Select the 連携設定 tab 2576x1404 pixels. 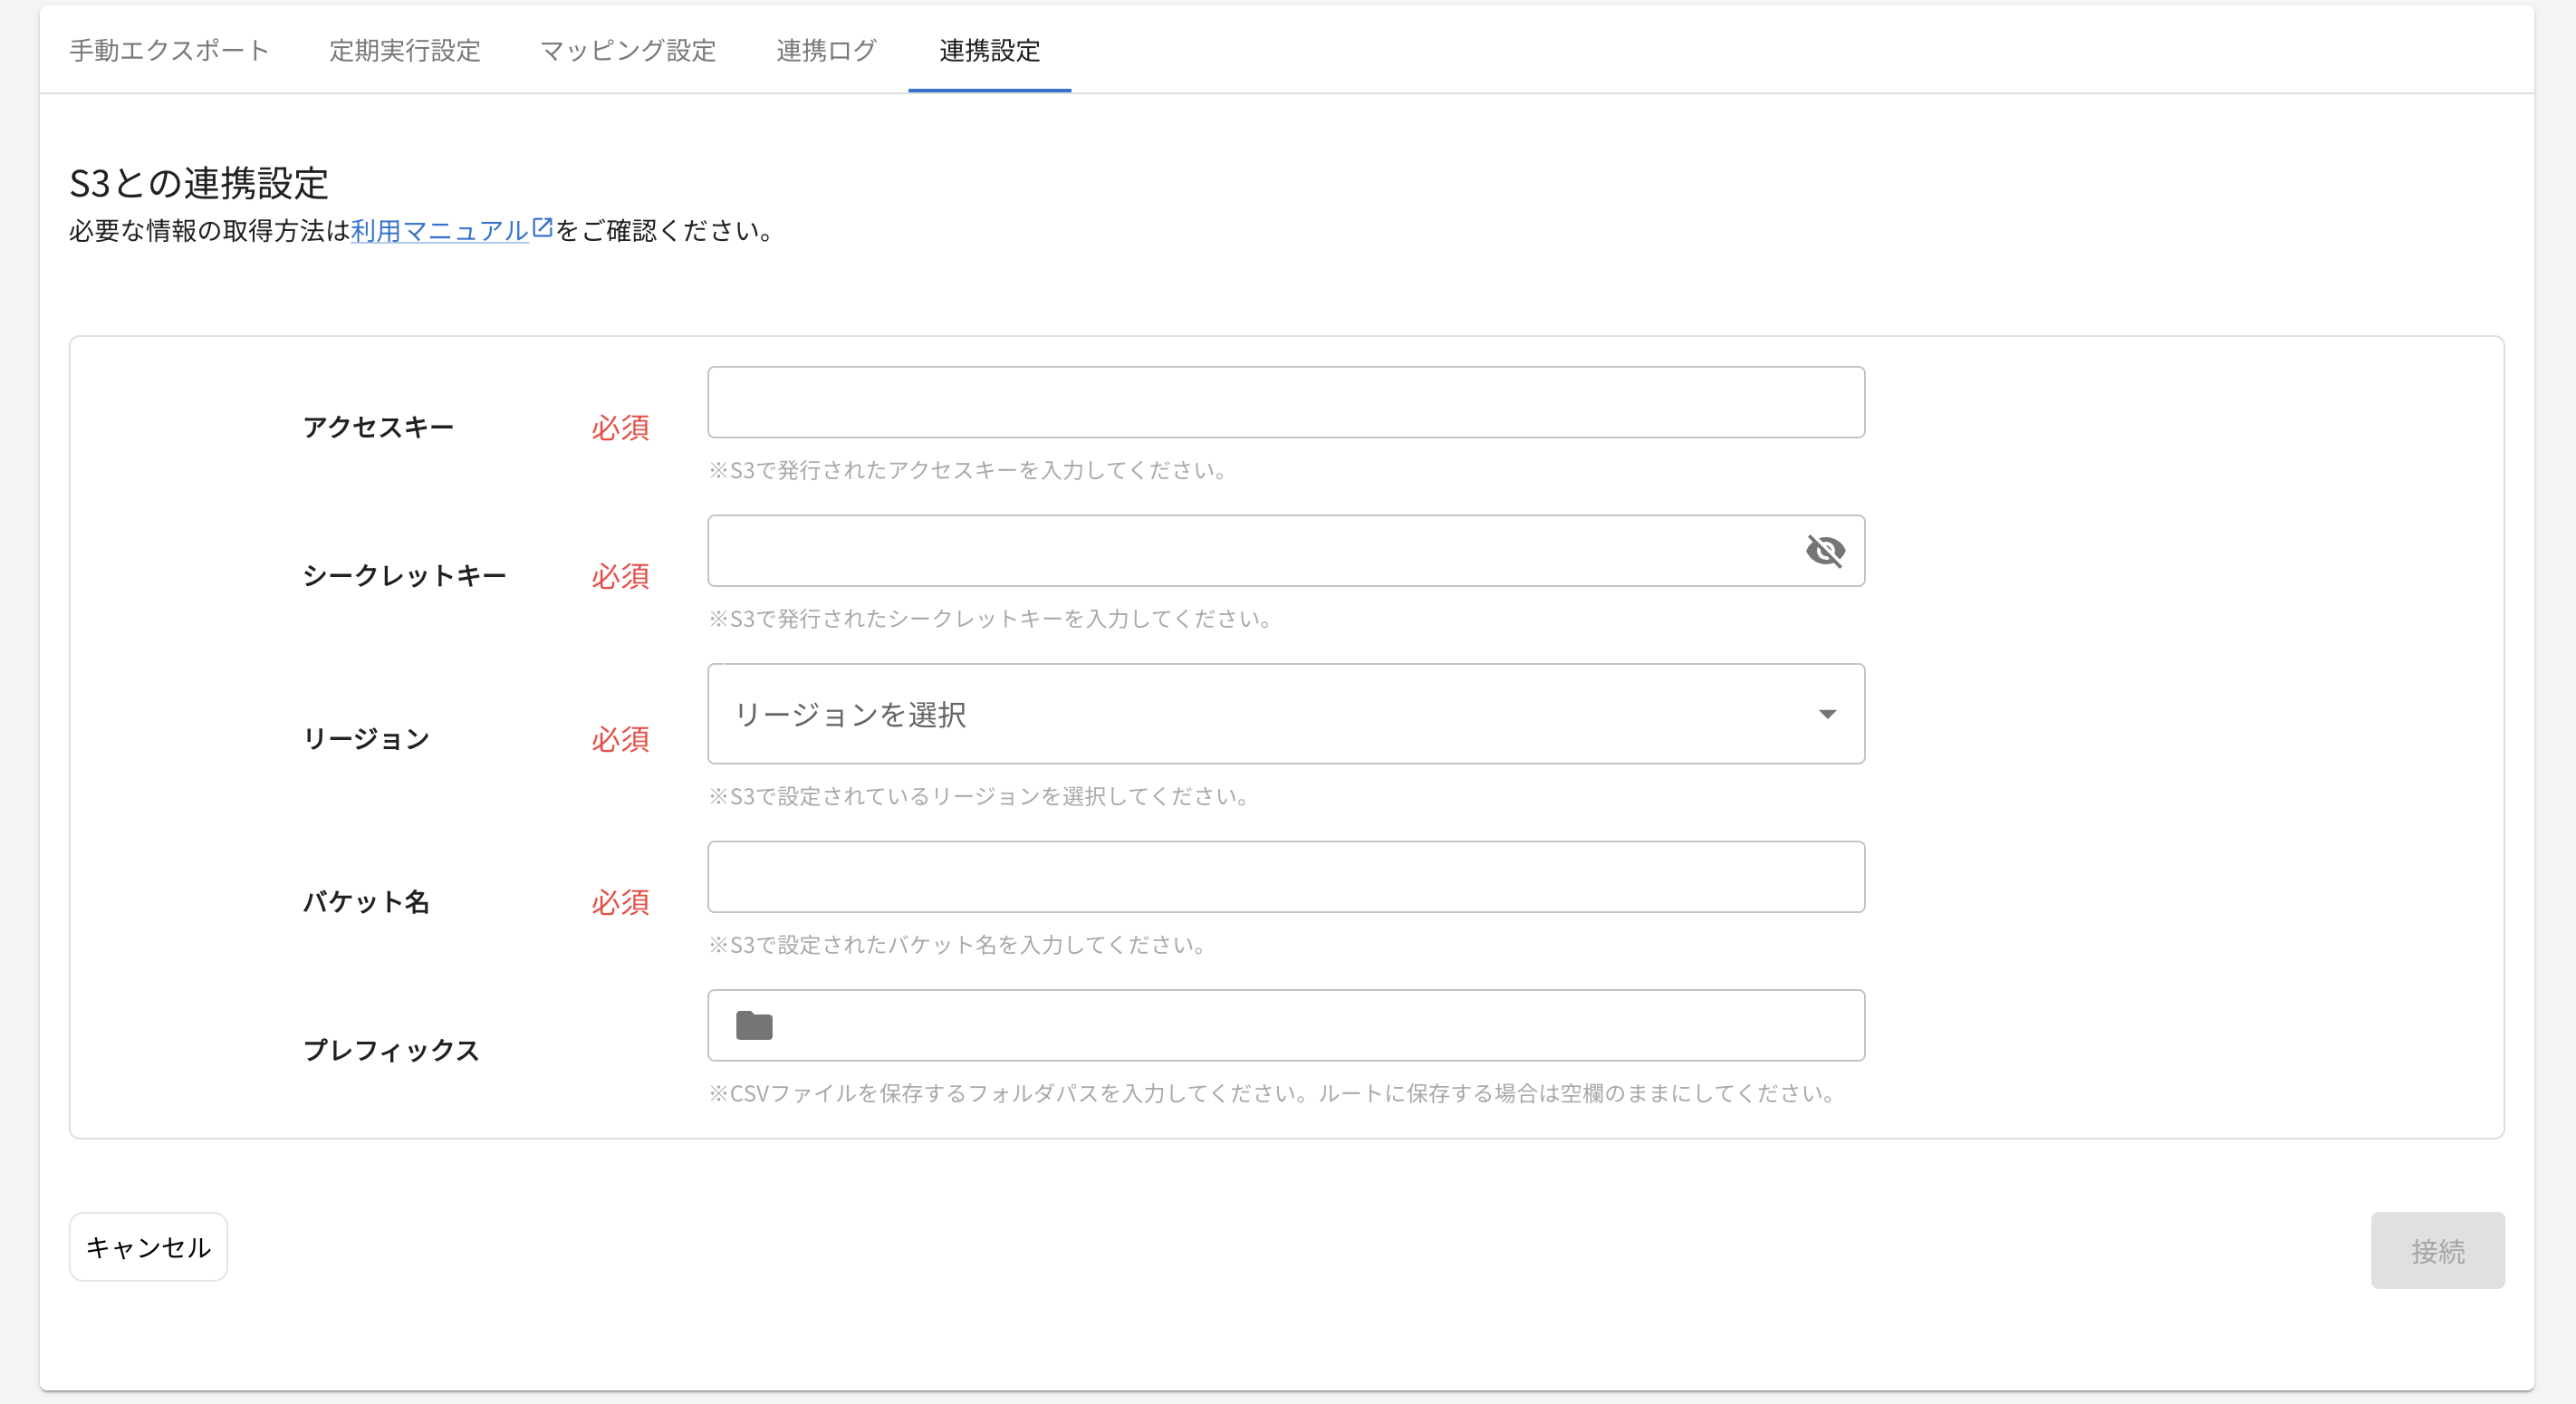(x=989, y=50)
